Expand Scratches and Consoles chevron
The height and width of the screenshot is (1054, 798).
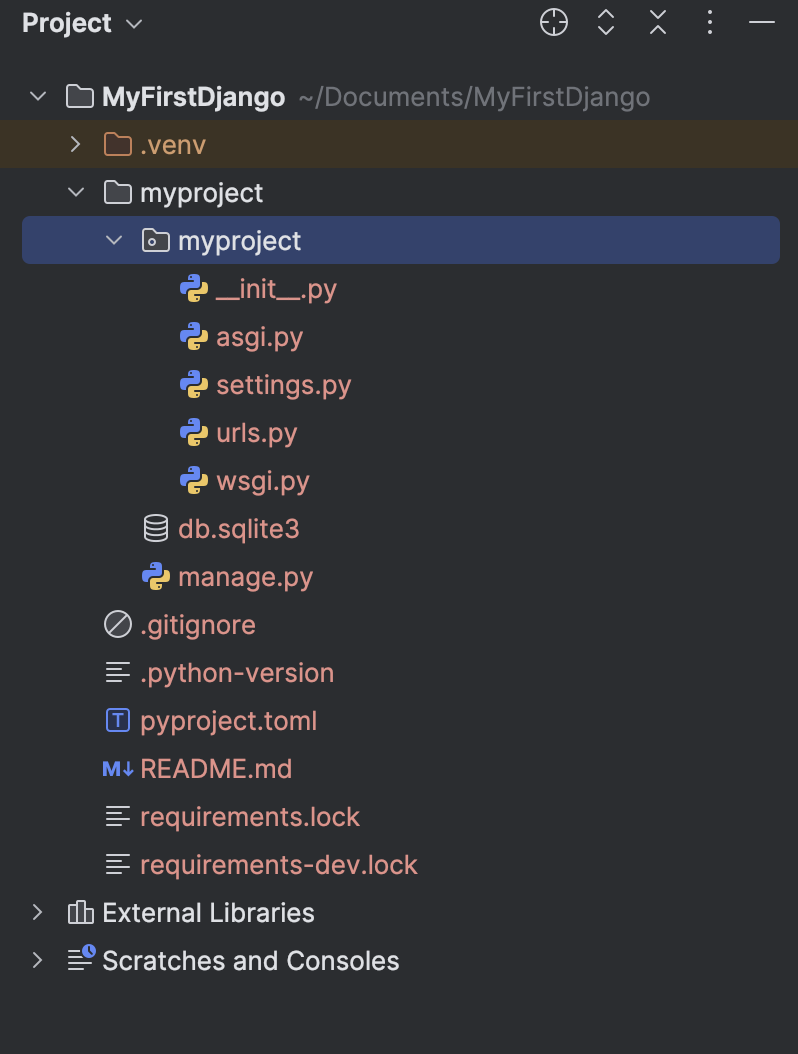(38, 961)
